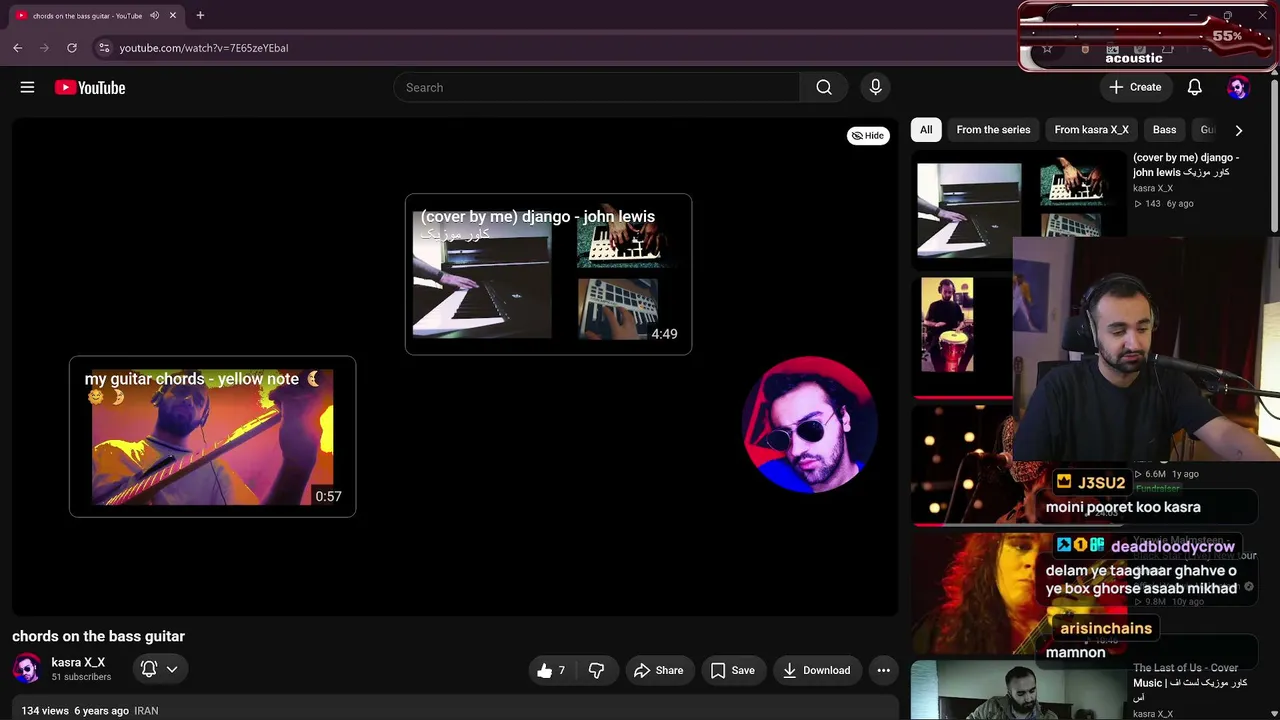Go back with the browser back arrow

[x=18, y=48]
